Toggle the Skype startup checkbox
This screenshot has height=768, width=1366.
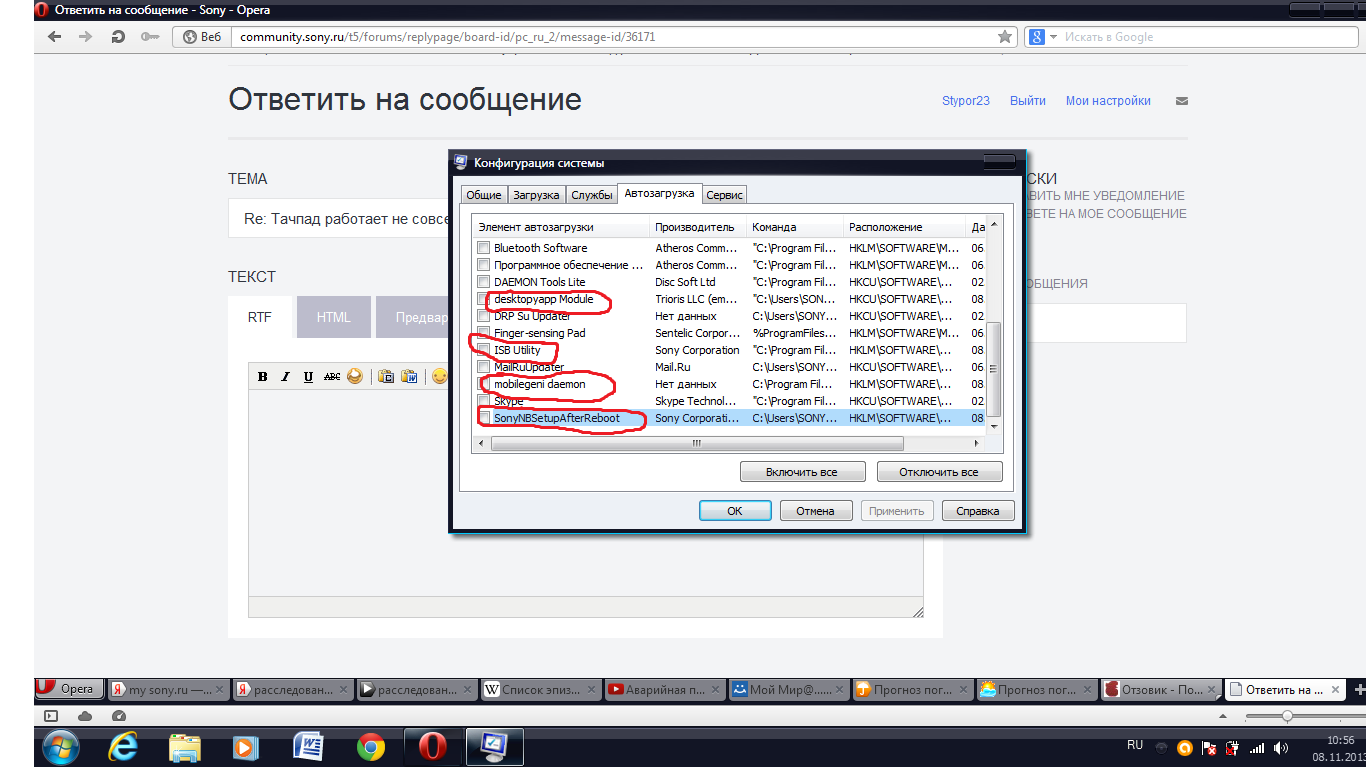pyautogui.click(x=484, y=401)
